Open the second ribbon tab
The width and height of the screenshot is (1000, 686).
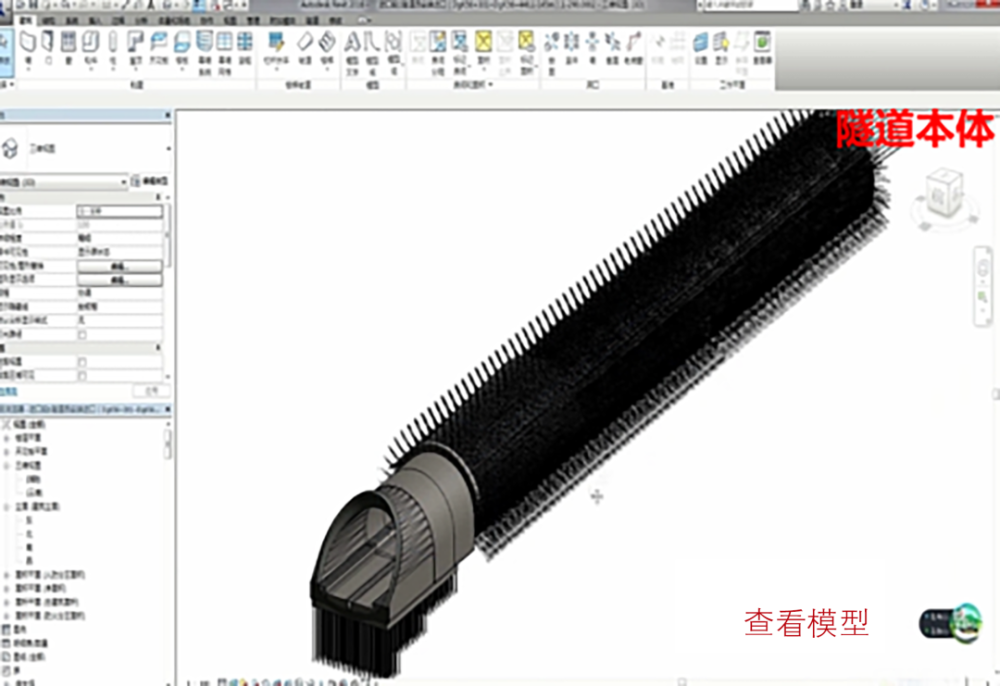48,20
